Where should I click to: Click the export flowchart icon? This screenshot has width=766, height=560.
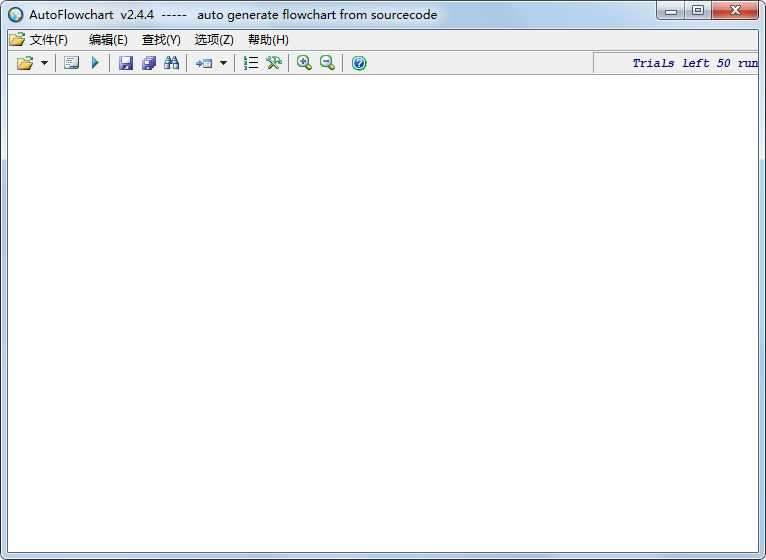(x=204, y=63)
